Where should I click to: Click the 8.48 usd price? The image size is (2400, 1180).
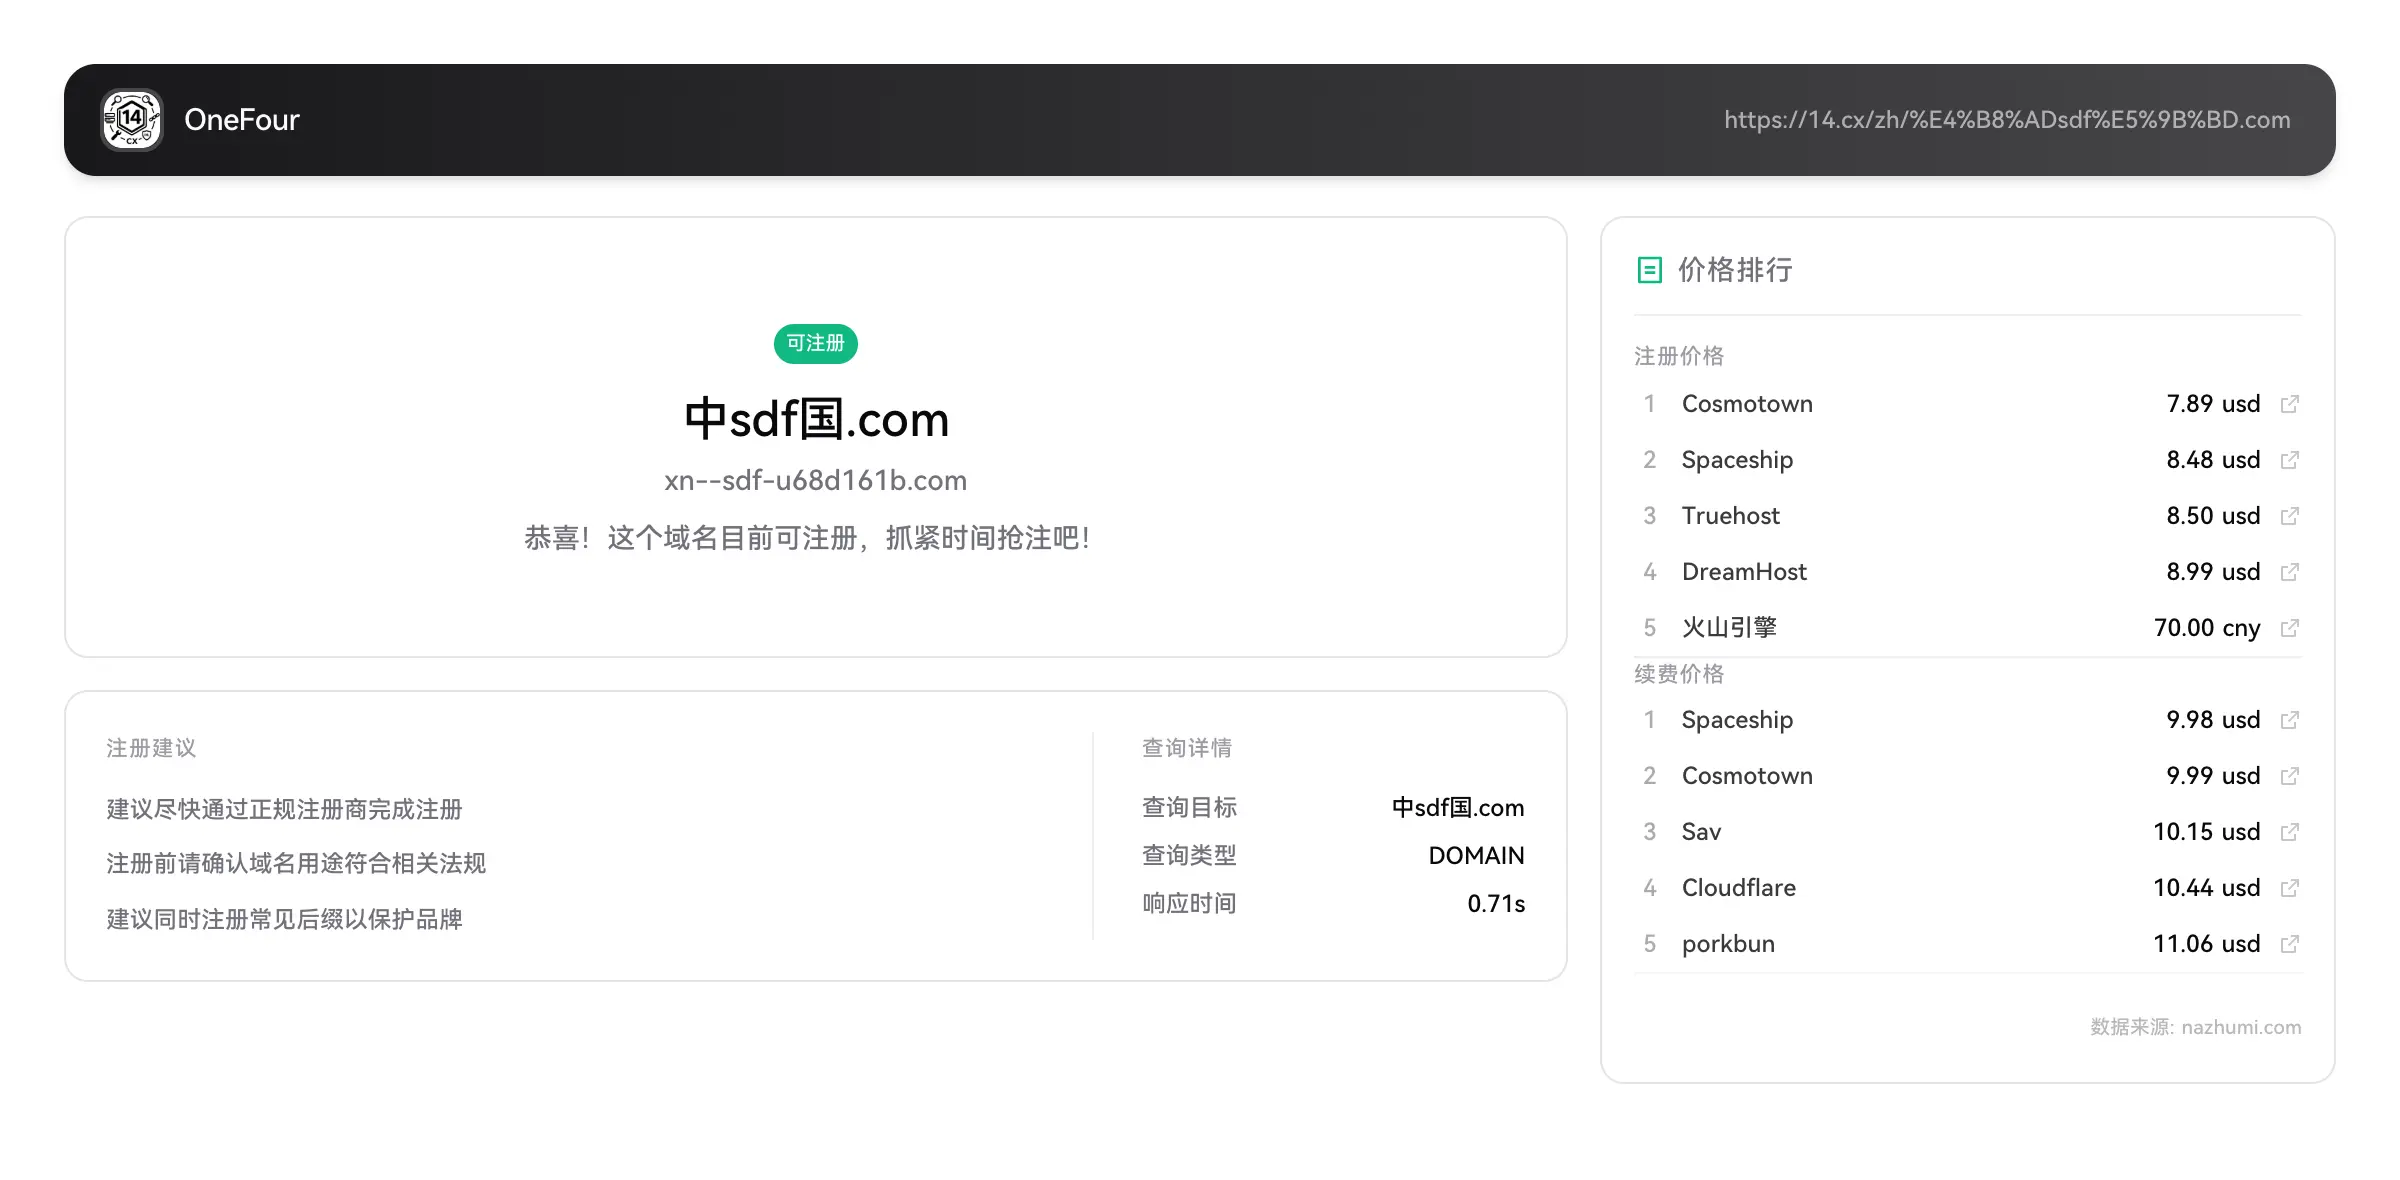click(2213, 460)
